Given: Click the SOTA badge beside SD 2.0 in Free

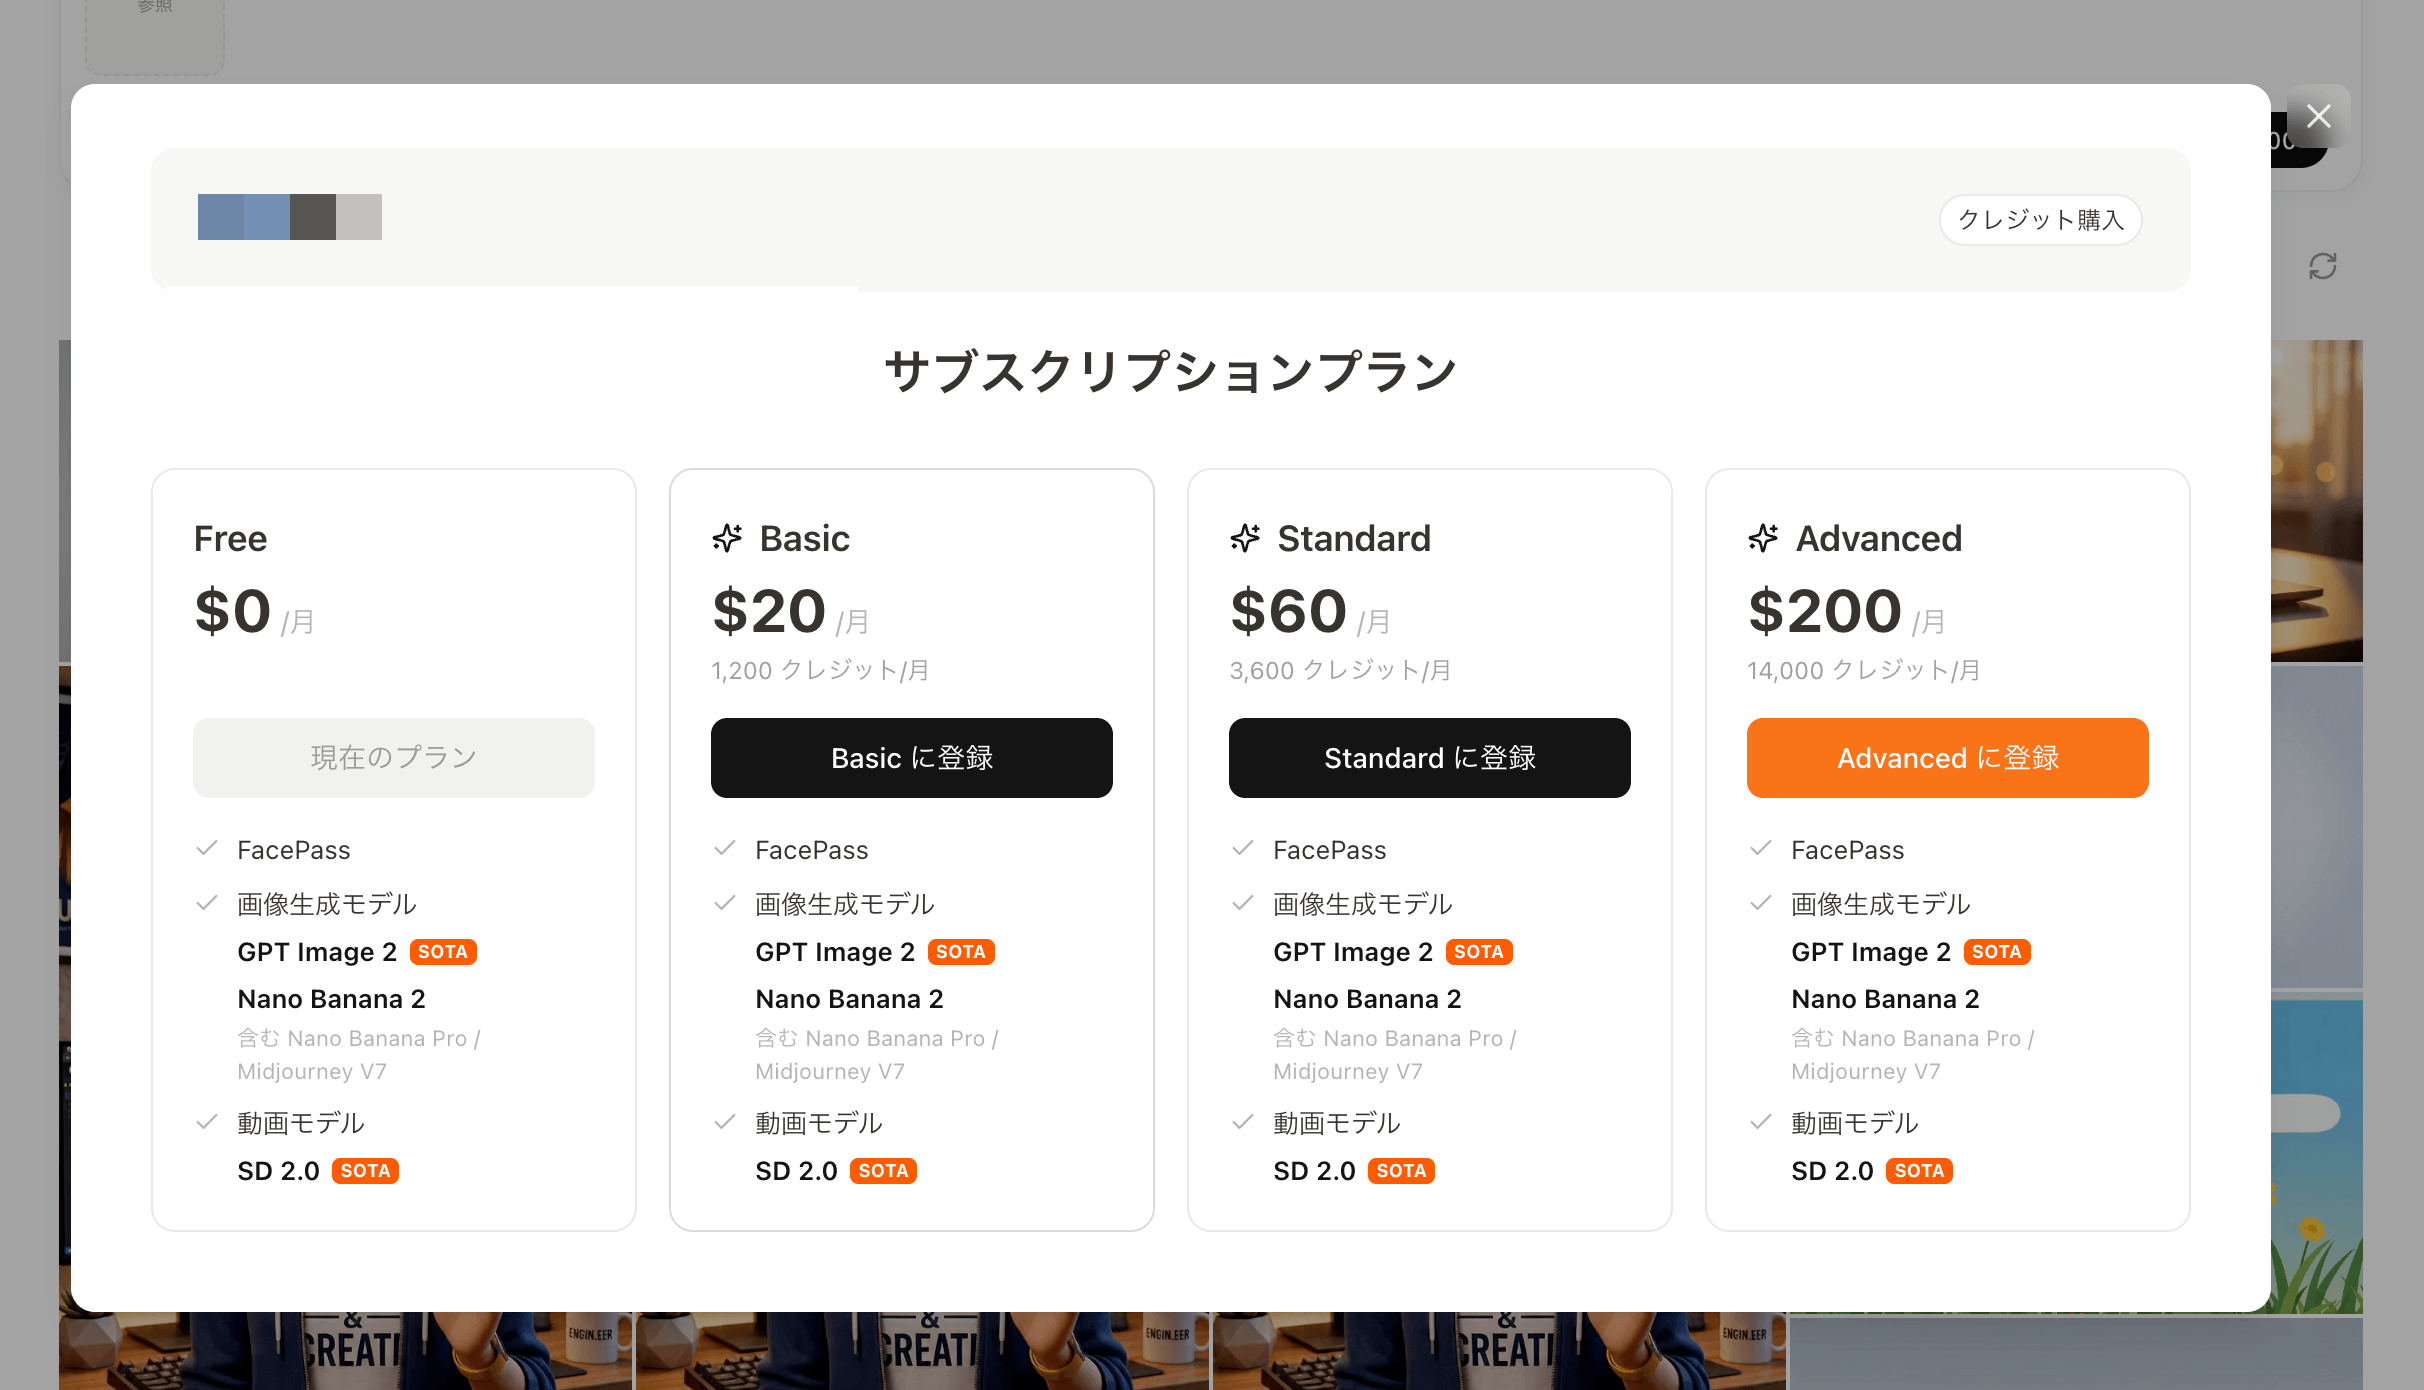Looking at the screenshot, I should point(365,1171).
